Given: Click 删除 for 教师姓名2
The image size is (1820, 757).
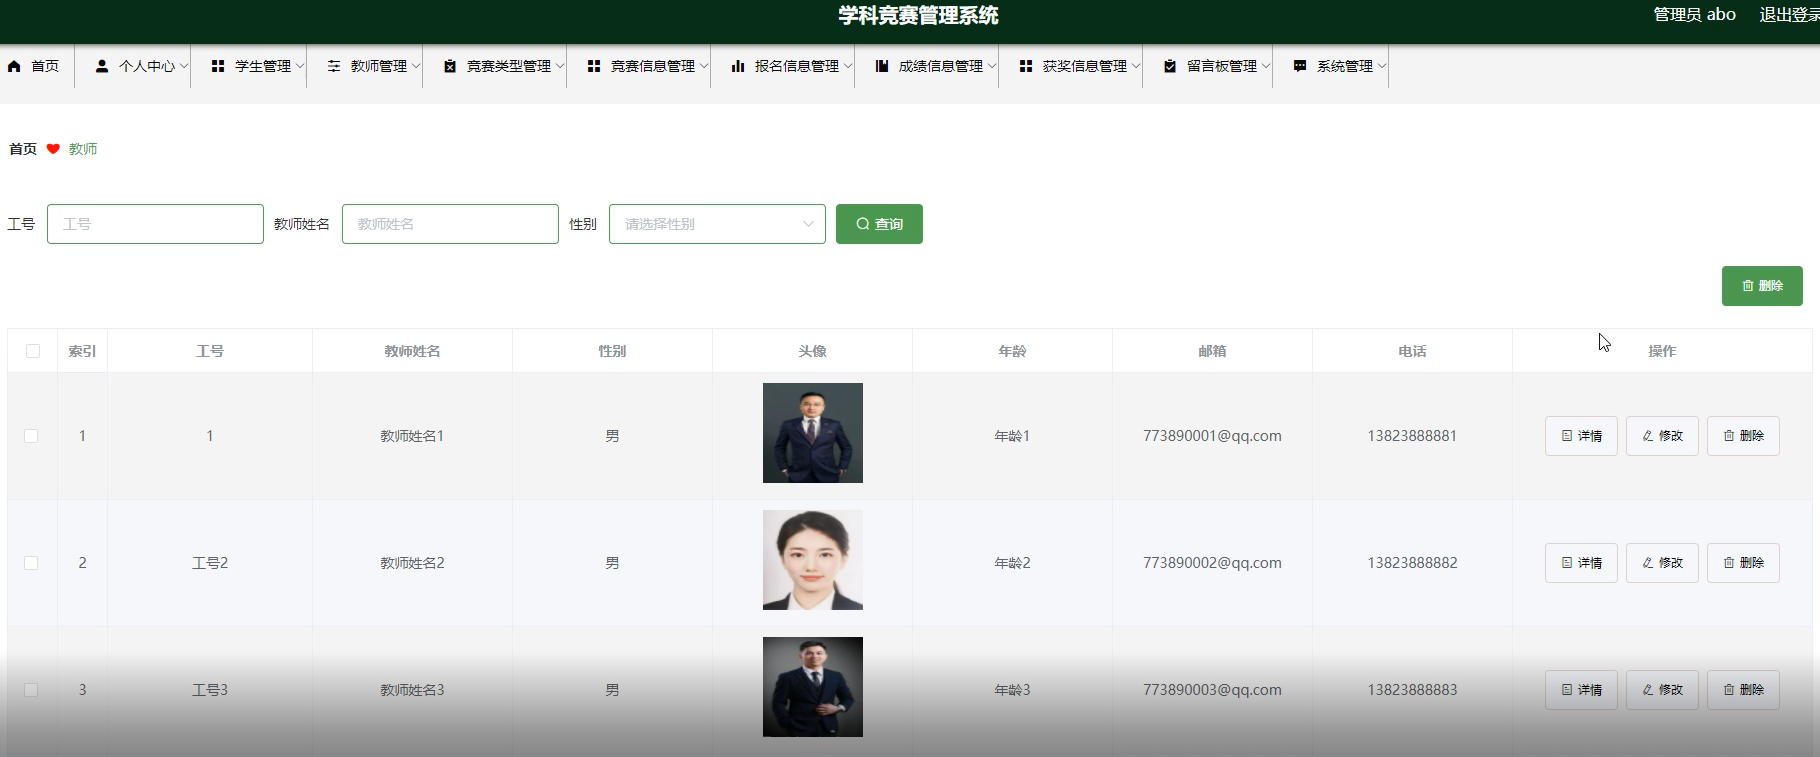Looking at the screenshot, I should click(x=1743, y=563).
